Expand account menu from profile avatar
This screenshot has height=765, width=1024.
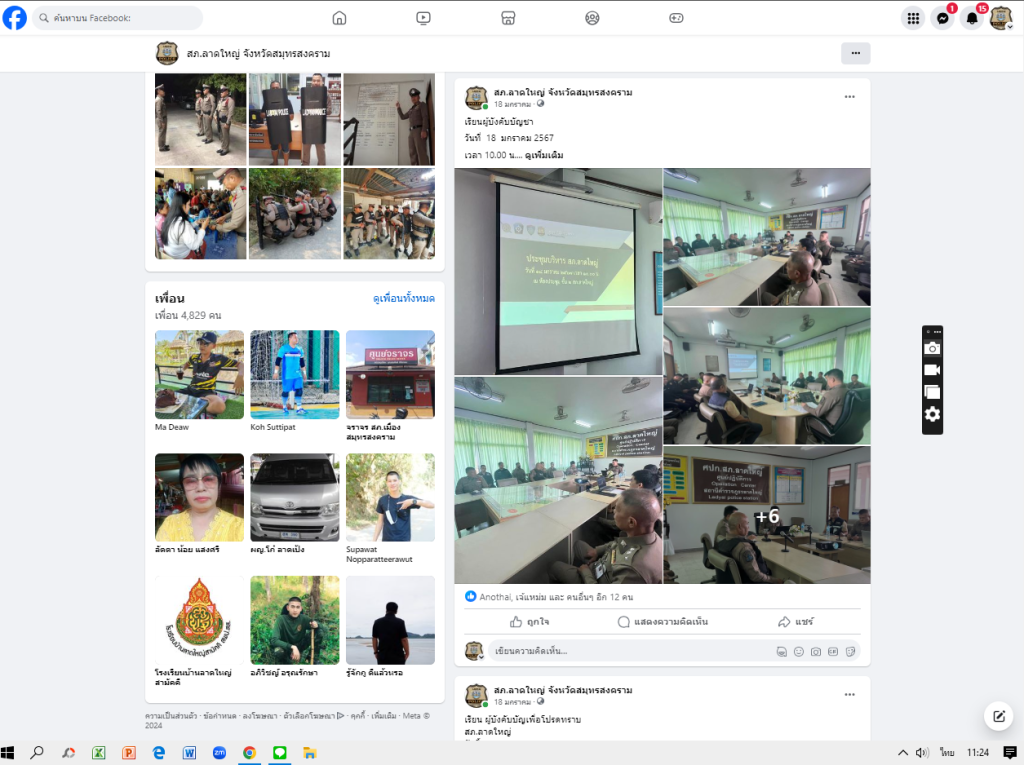click(1000, 18)
